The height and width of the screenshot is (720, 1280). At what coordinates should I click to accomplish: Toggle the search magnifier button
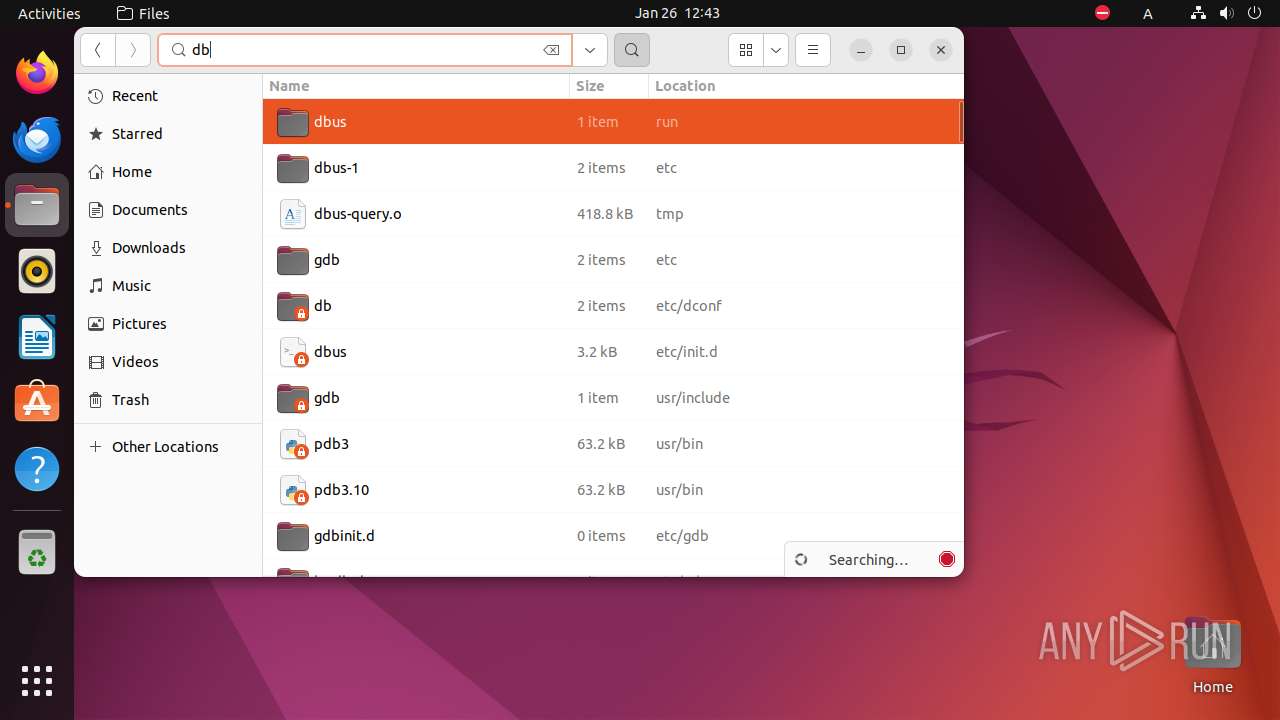pos(632,50)
